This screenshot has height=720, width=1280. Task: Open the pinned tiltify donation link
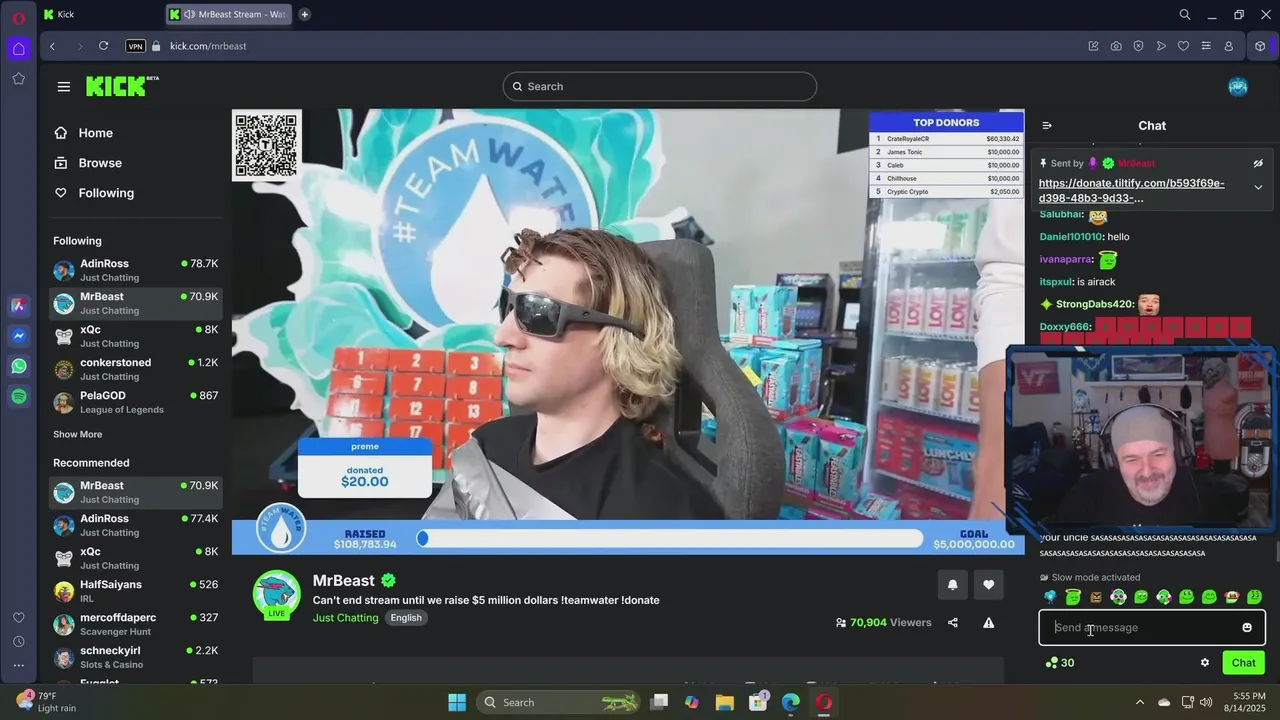[x=1131, y=190]
